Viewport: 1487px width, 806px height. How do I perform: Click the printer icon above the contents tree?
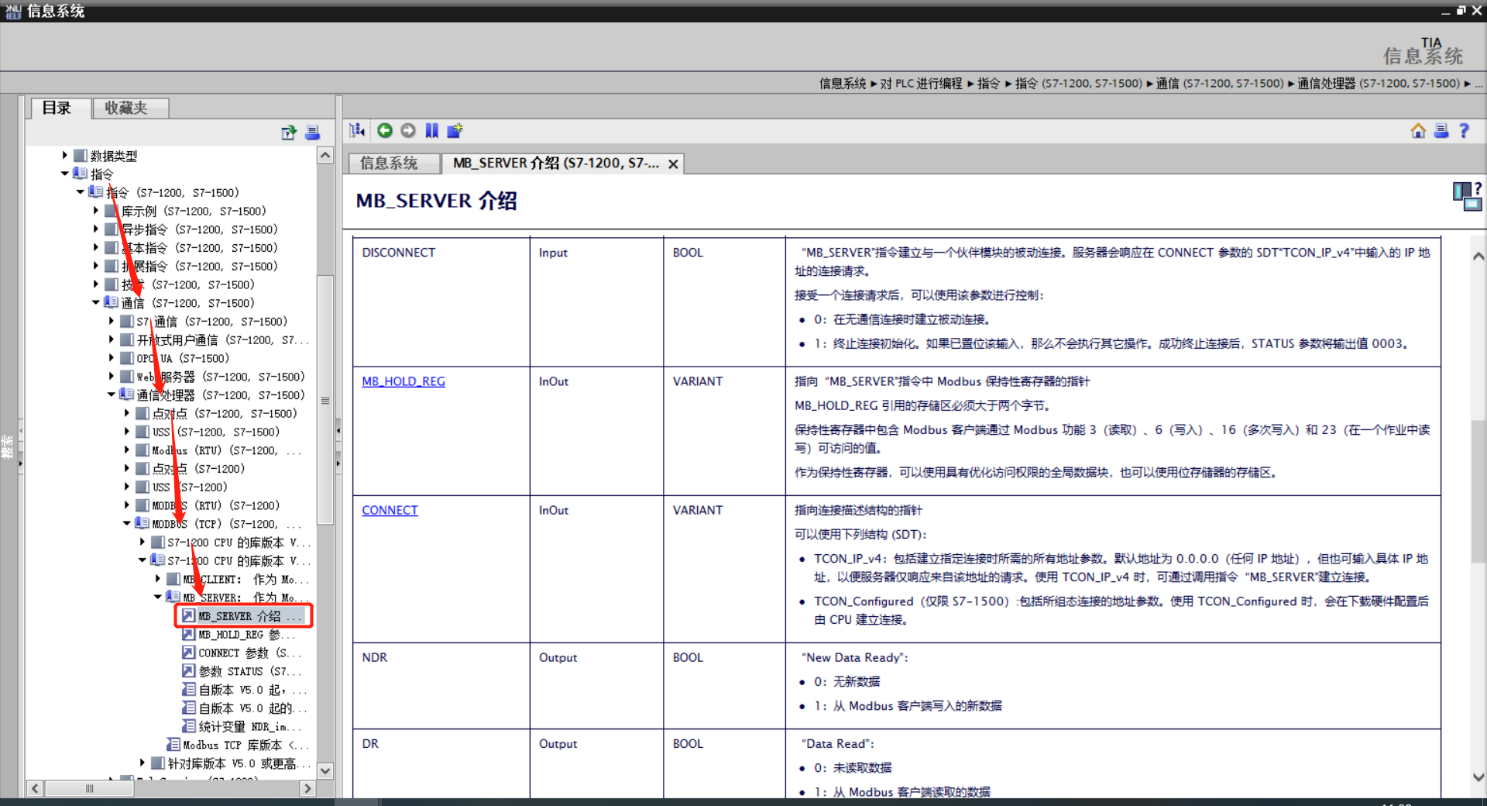click(x=312, y=132)
